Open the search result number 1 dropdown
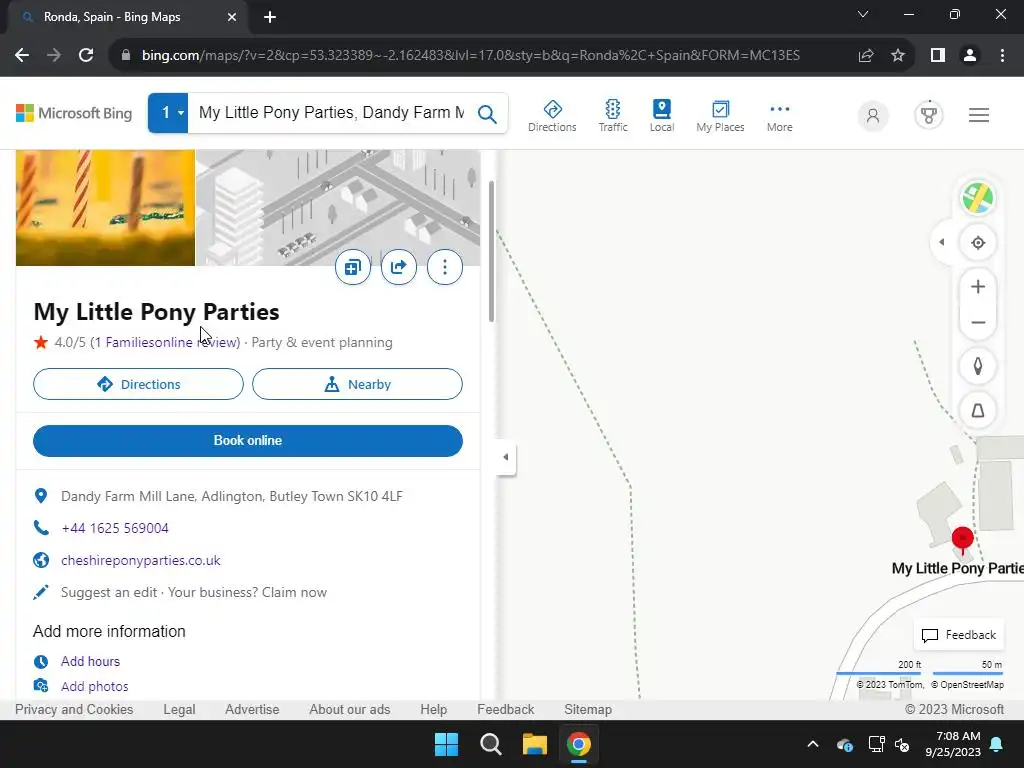This screenshot has width=1024, height=768. point(168,113)
